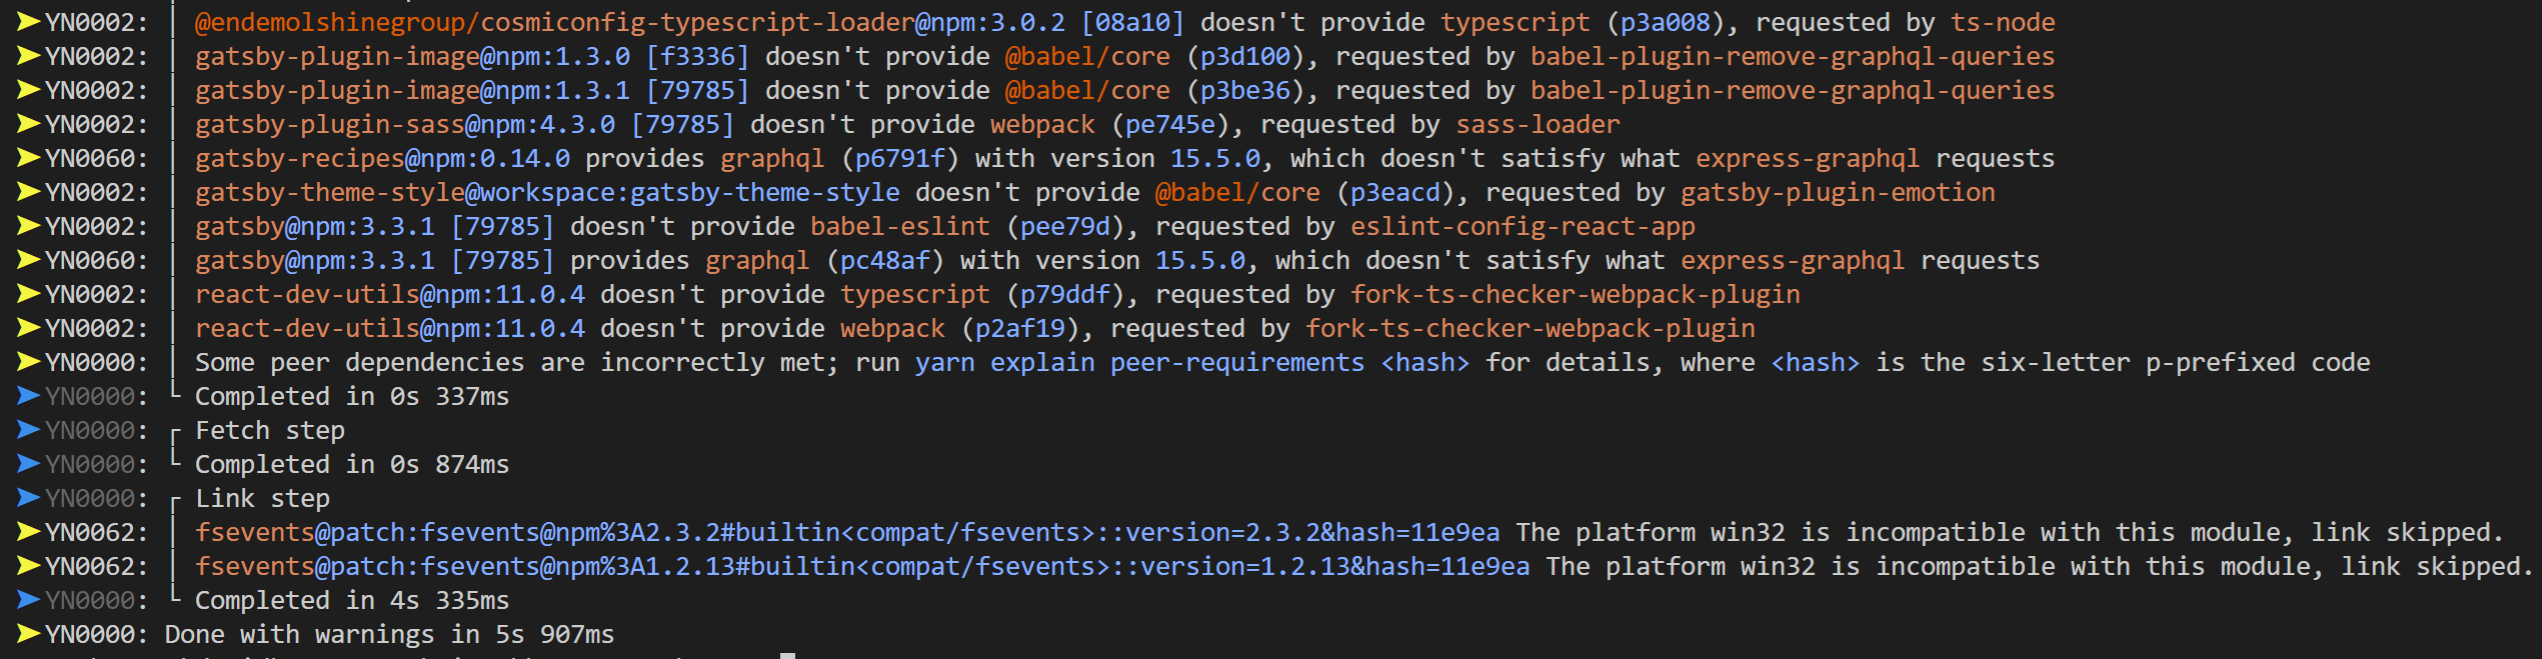Click the hash code p2af19
This screenshot has width=2542, height=659.
pyautogui.click(x=1021, y=328)
